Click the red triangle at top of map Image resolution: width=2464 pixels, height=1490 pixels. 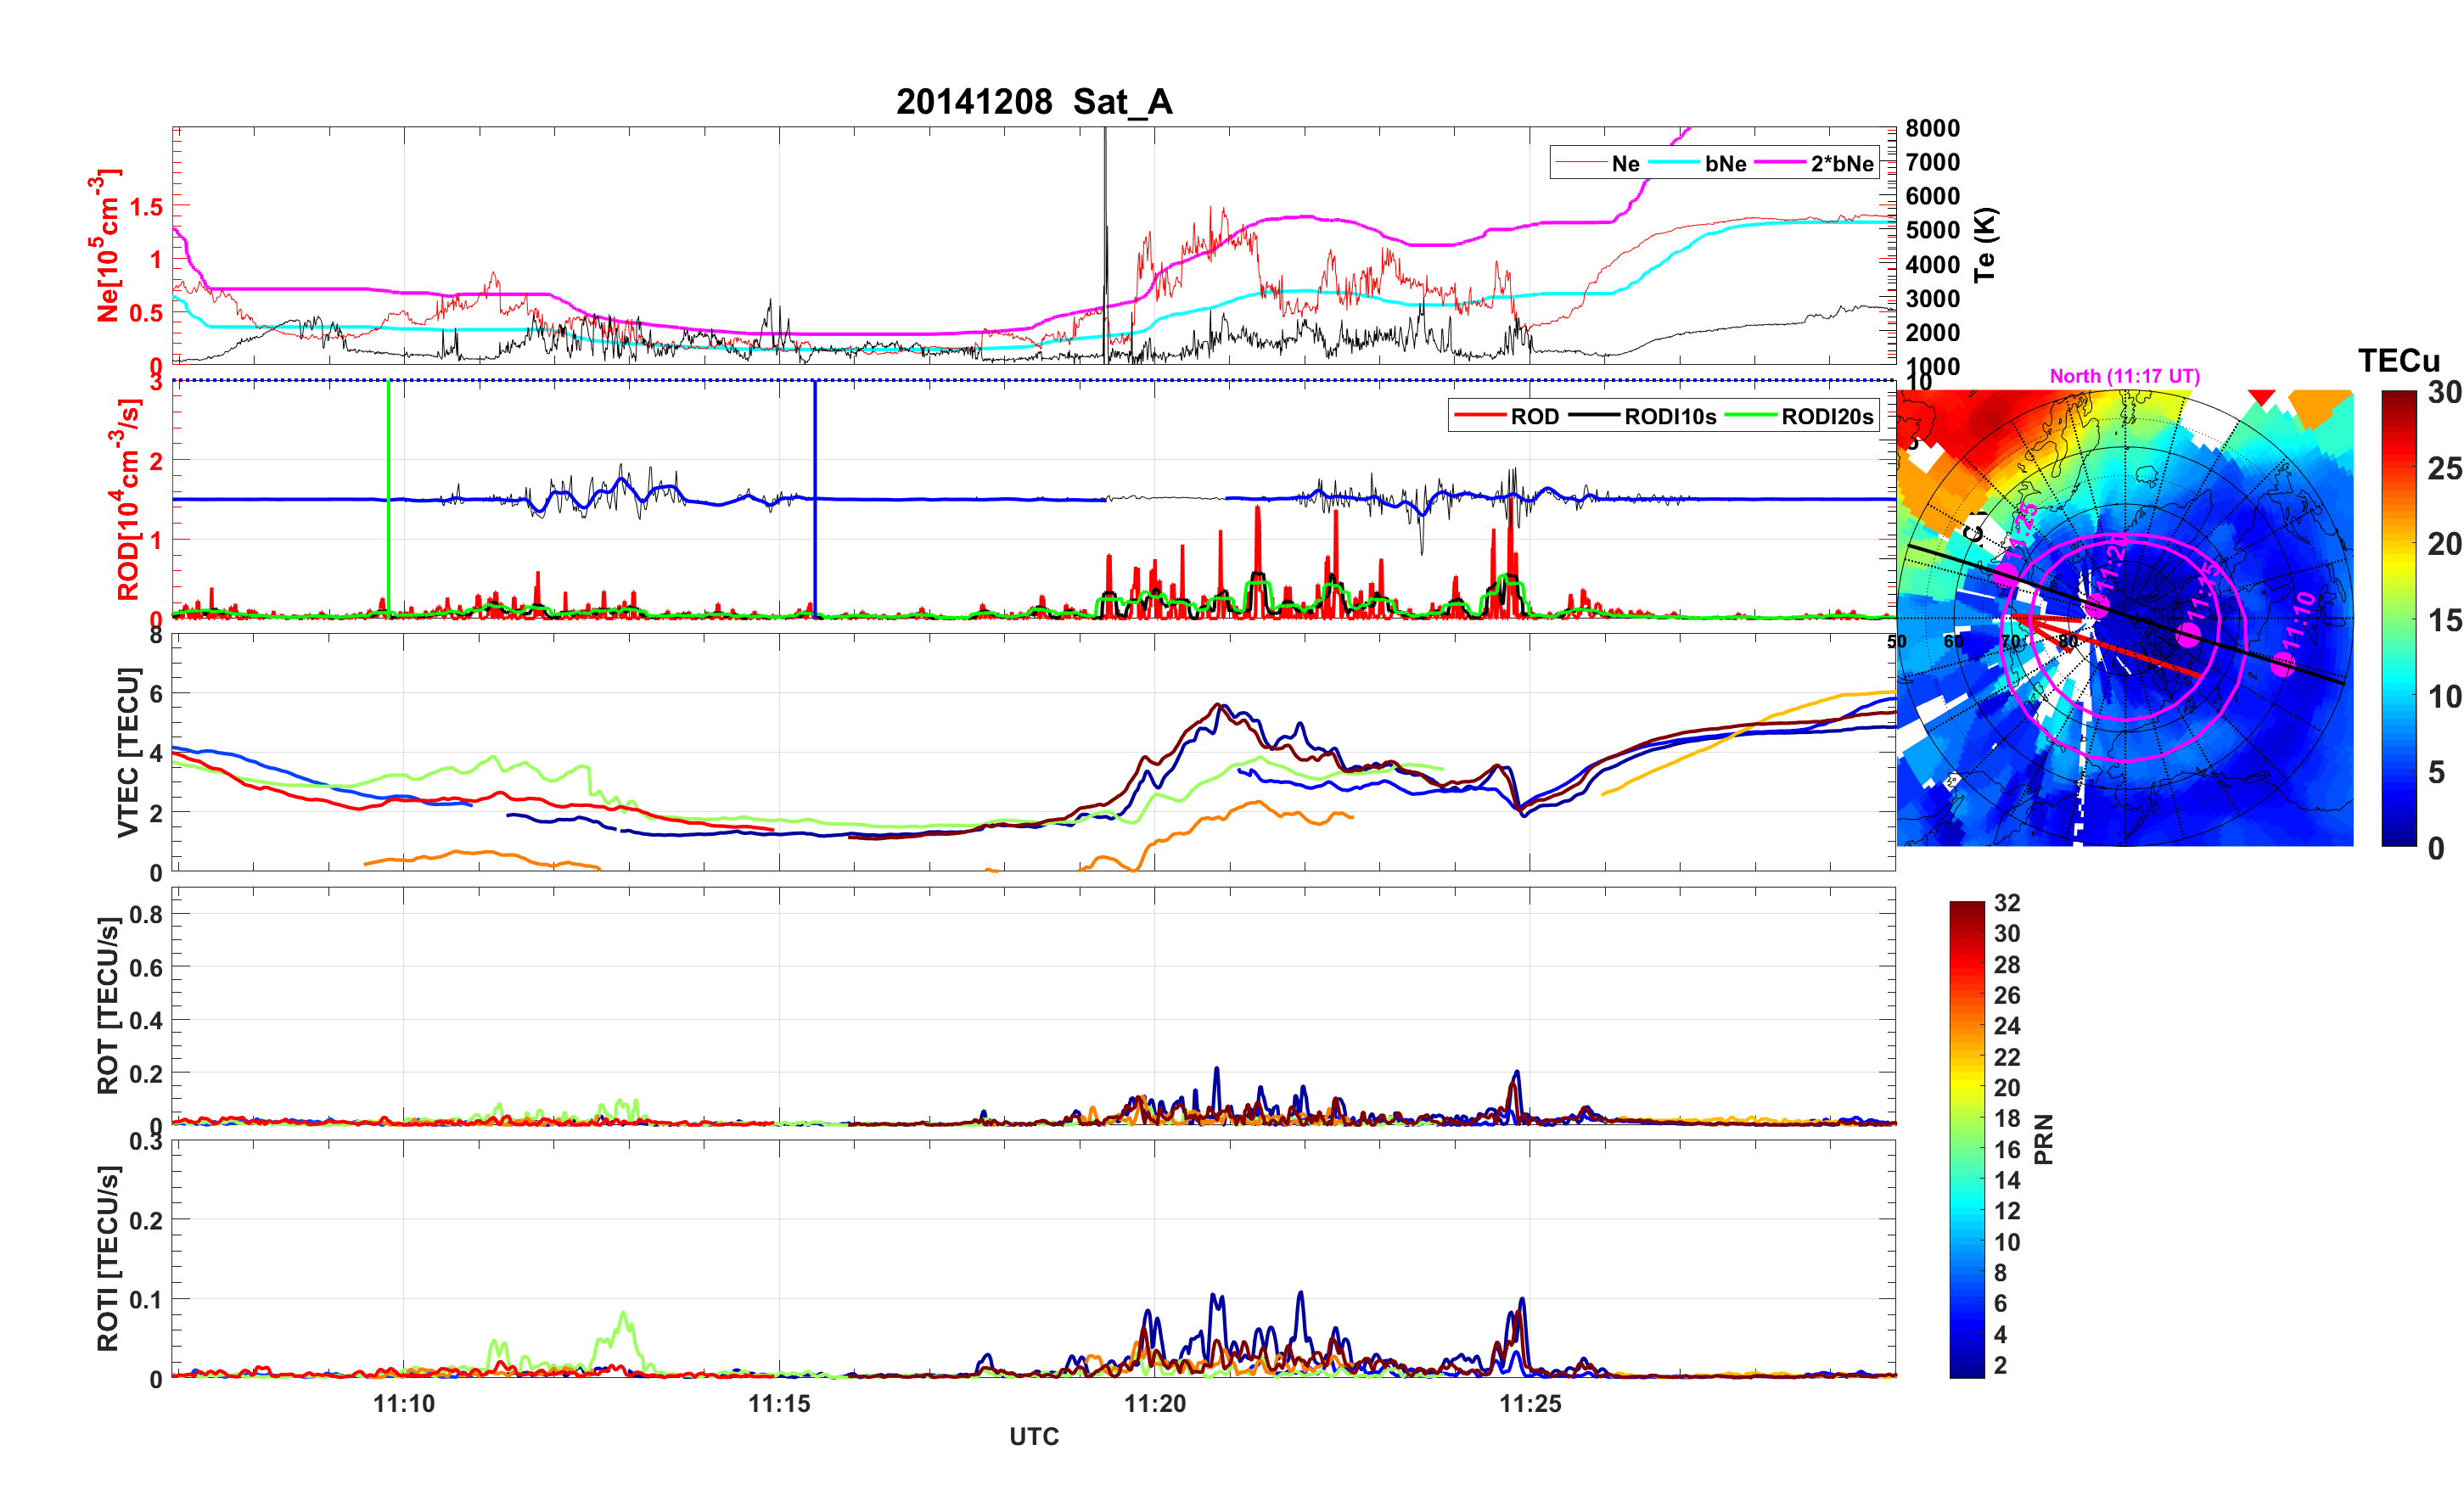(x=2261, y=397)
